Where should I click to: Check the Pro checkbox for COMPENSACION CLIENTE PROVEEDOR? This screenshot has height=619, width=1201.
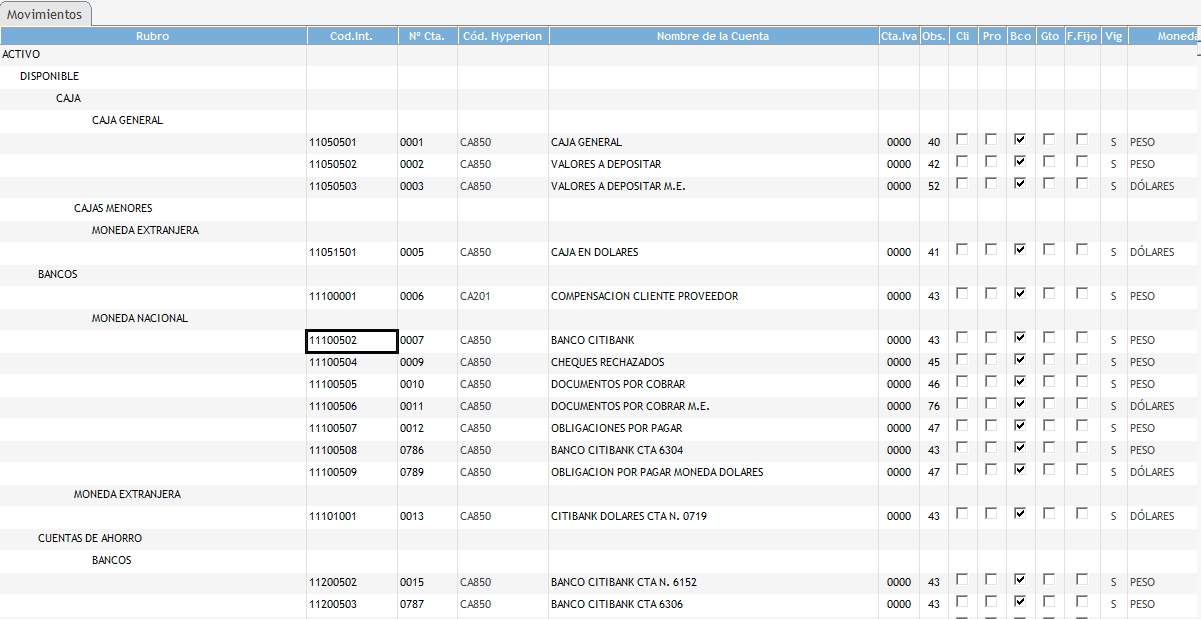coord(991,294)
